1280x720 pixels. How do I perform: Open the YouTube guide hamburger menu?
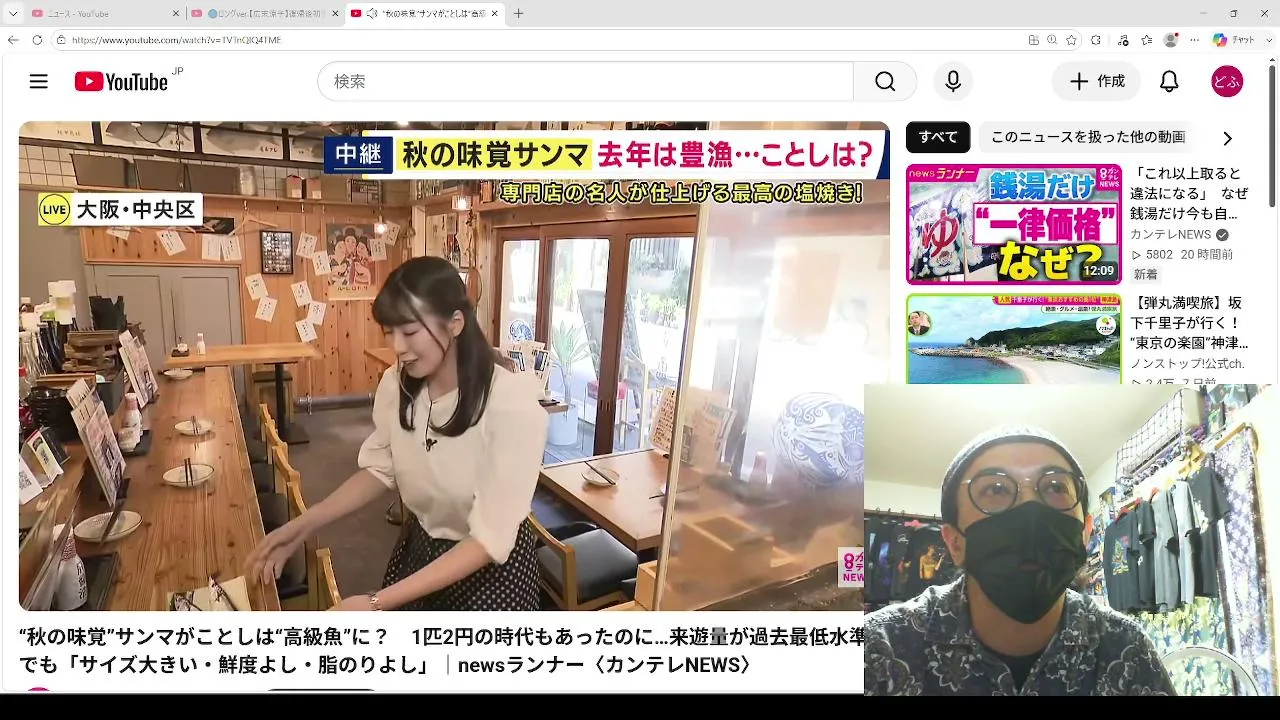(x=39, y=82)
